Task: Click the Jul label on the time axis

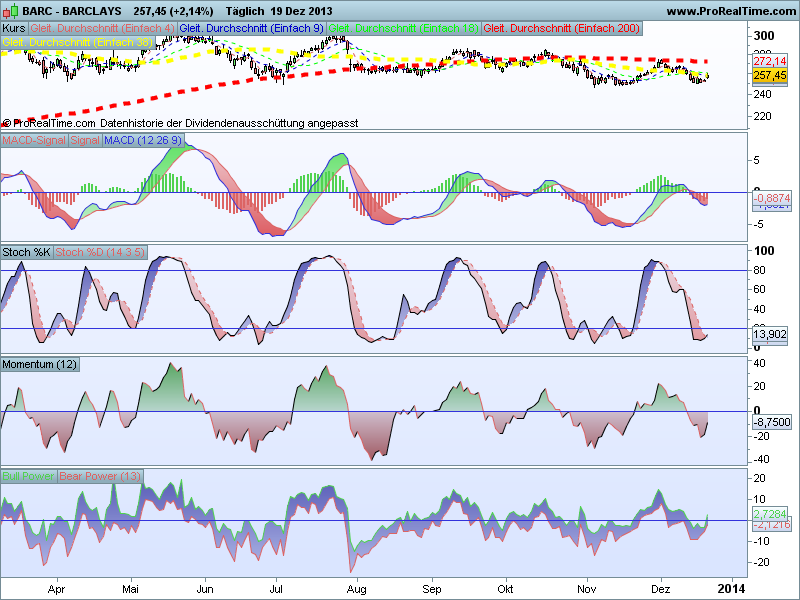Action: (x=276, y=589)
